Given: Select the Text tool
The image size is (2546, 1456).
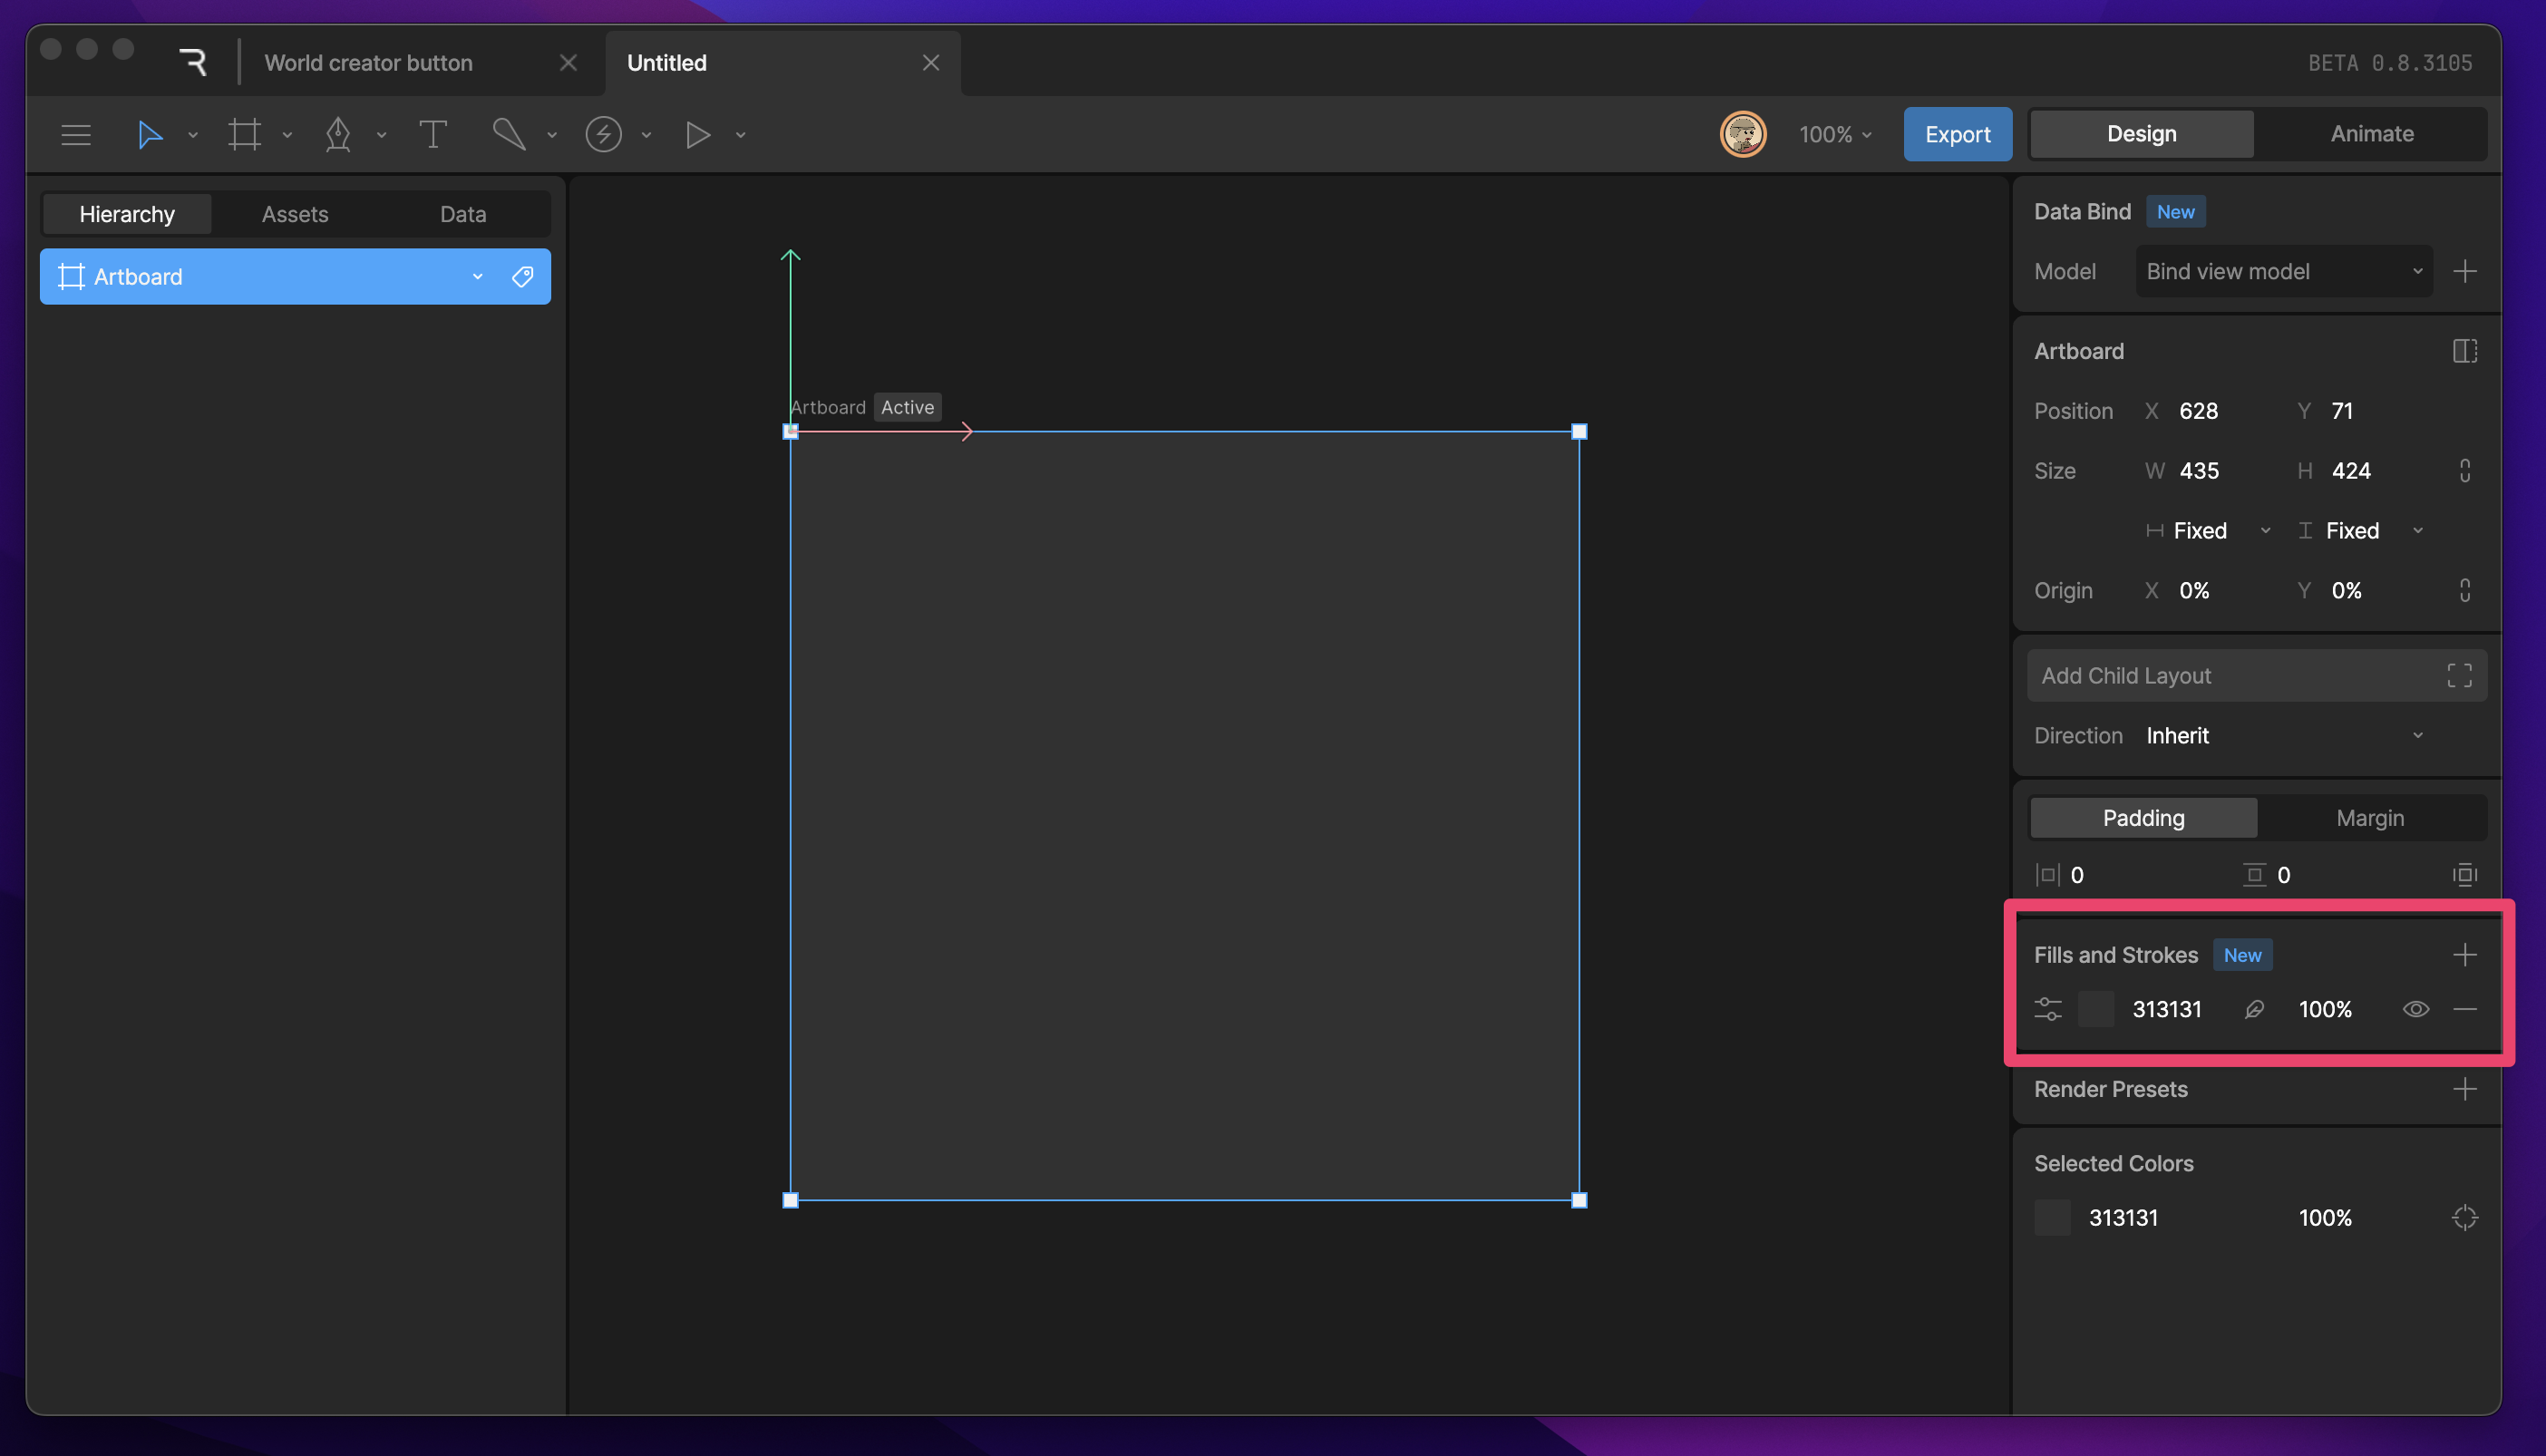Looking at the screenshot, I should click(432, 134).
